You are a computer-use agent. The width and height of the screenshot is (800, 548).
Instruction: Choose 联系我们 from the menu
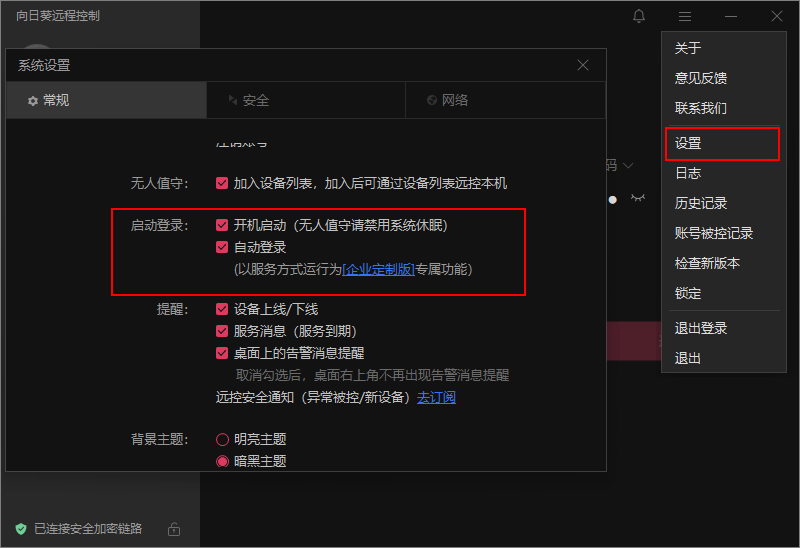coord(723,108)
